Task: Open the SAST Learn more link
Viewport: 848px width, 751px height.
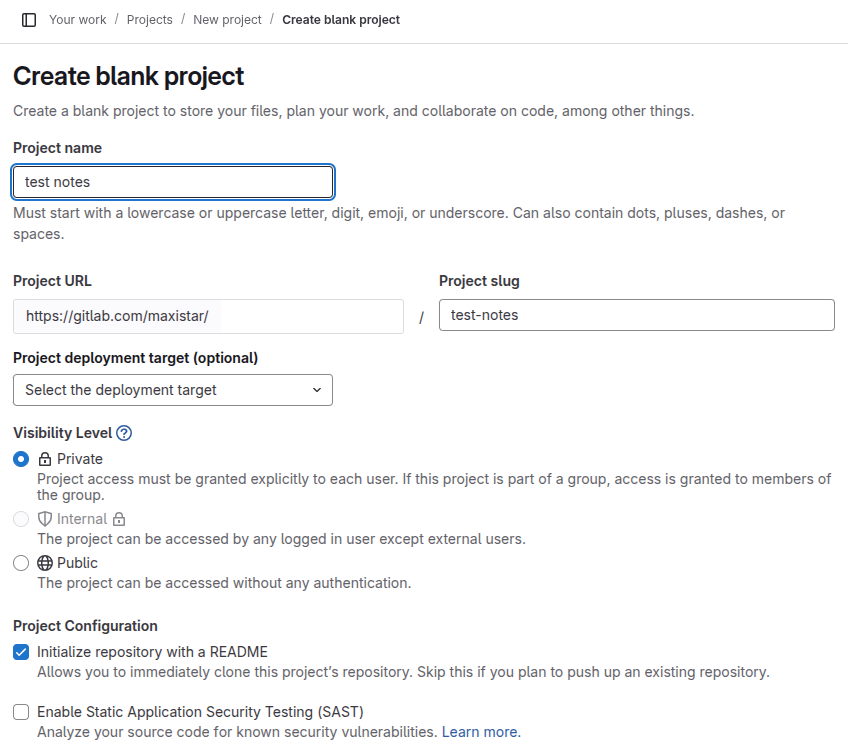Action: (479, 732)
